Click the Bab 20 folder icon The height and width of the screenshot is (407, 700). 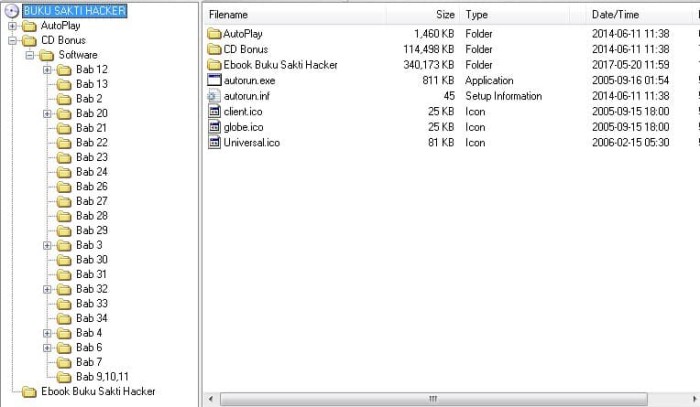click(x=64, y=114)
